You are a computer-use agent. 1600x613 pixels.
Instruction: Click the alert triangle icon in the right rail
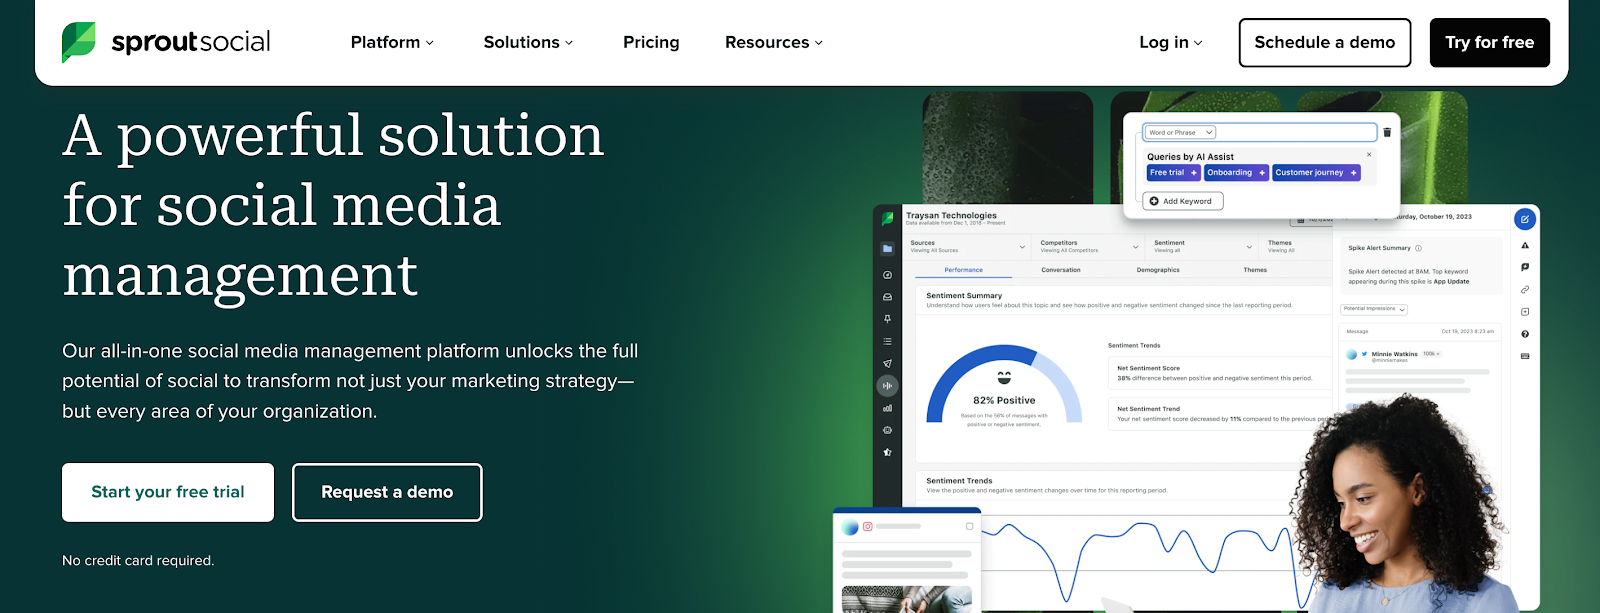[x=1525, y=246]
